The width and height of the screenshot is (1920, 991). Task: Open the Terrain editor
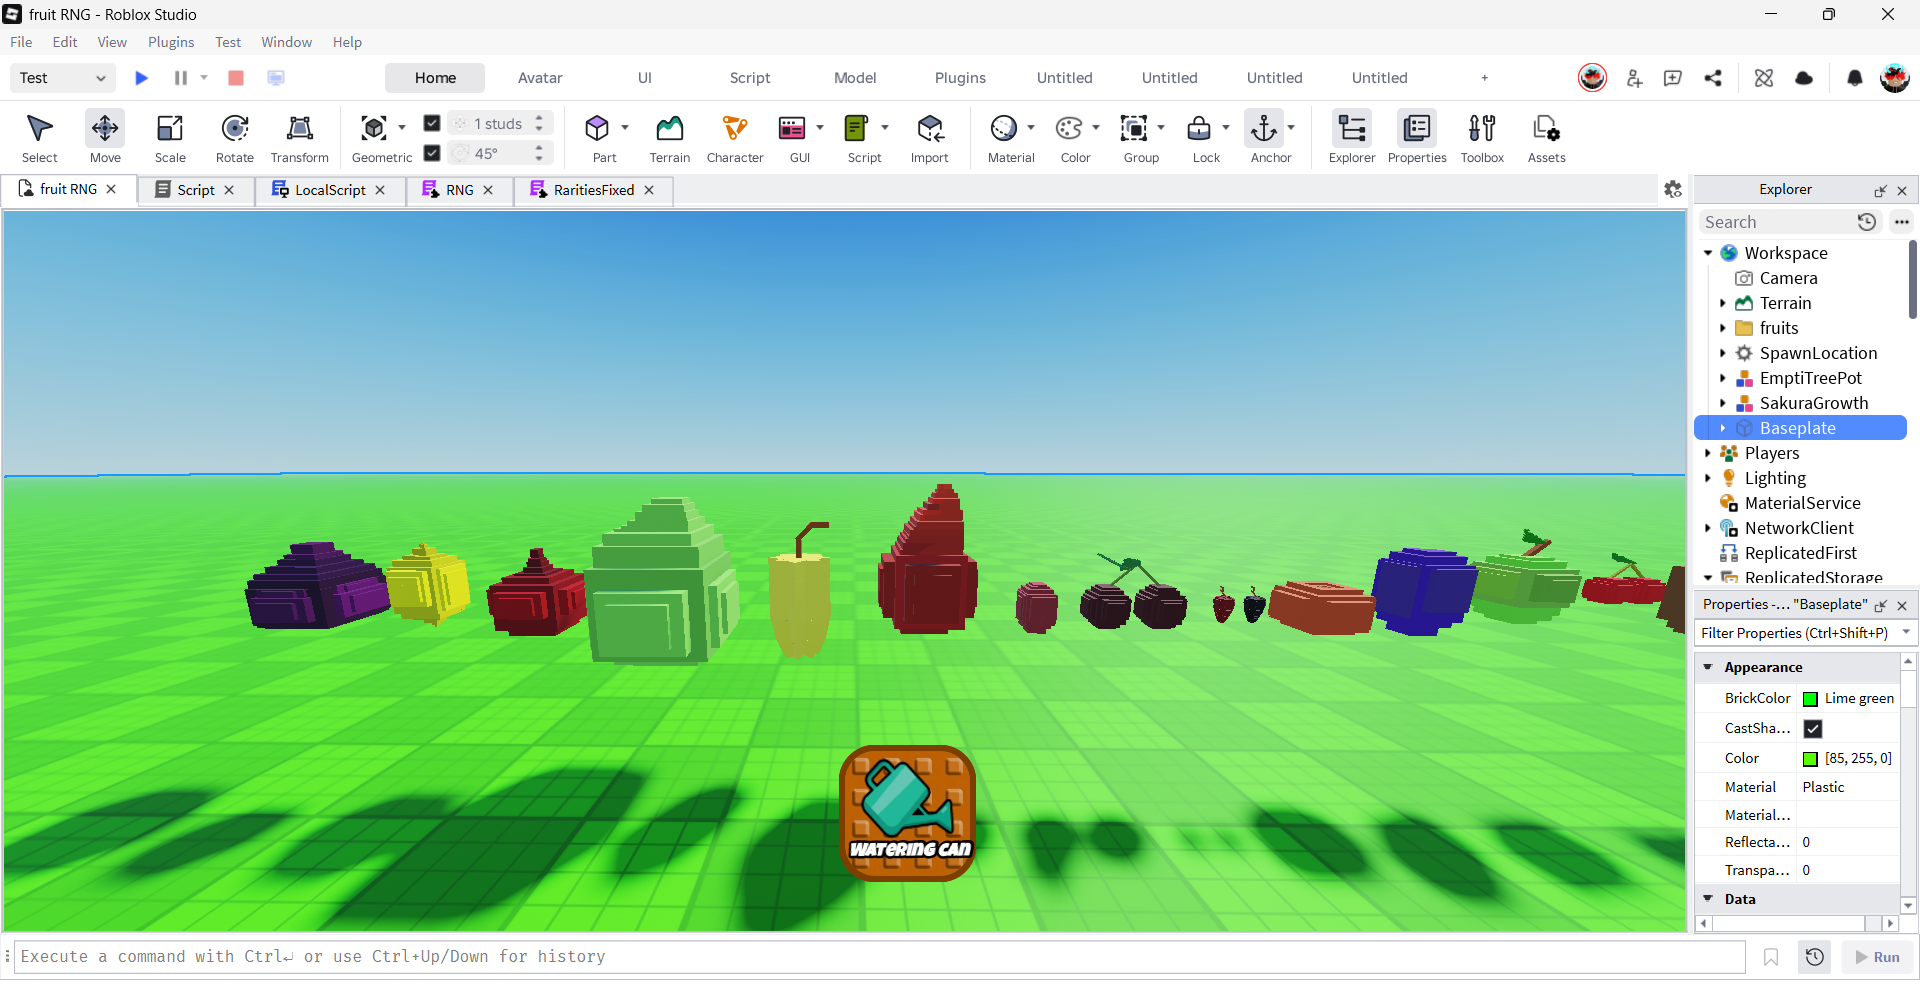pos(670,137)
